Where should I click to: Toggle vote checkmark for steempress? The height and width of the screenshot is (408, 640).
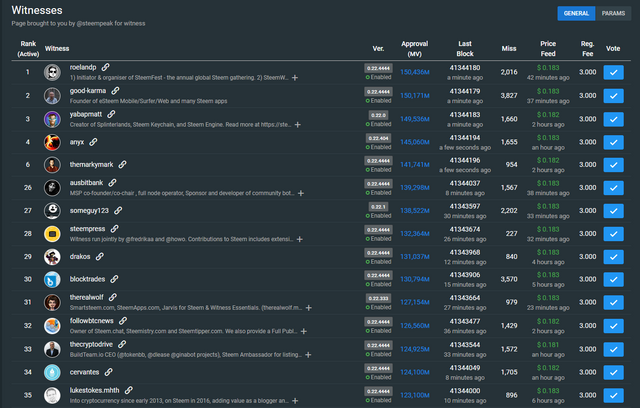(613, 234)
